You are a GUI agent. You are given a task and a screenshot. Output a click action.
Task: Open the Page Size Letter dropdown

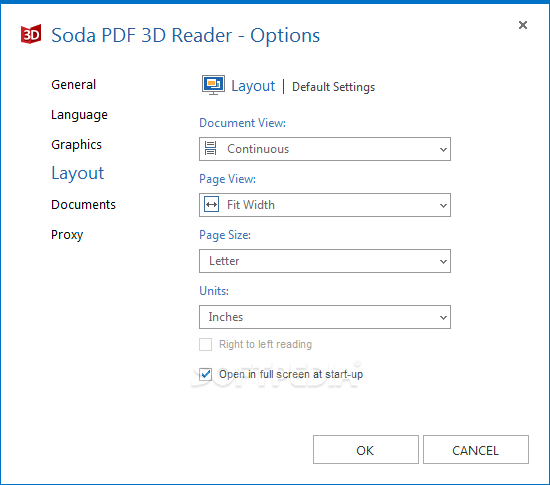tap(325, 261)
